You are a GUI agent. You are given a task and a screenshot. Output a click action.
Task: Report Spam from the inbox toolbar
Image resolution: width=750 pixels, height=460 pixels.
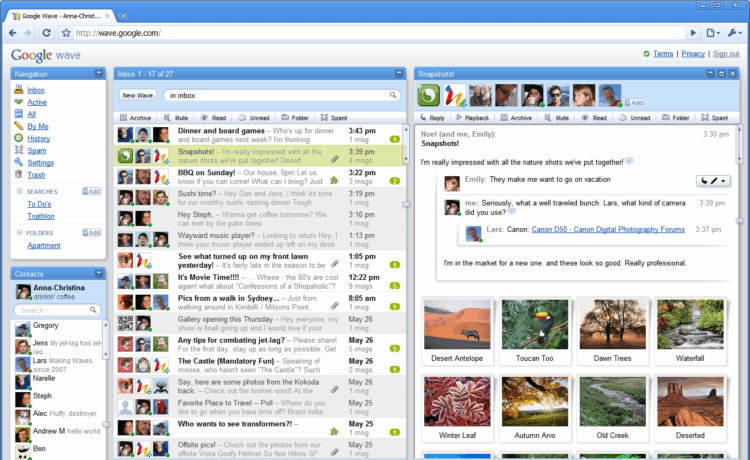click(x=334, y=118)
